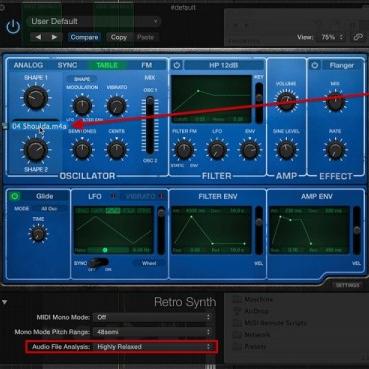This screenshot has width=369, height=369.
Task: Collapse the extended parameters disclosure triangle
Action: click(x=5, y=302)
